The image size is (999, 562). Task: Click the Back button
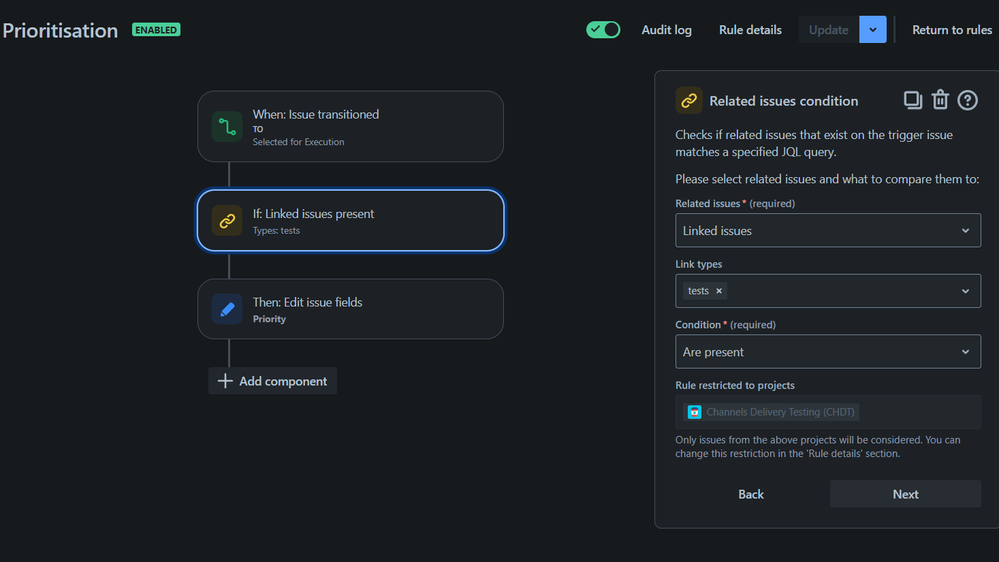pyautogui.click(x=751, y=494)
